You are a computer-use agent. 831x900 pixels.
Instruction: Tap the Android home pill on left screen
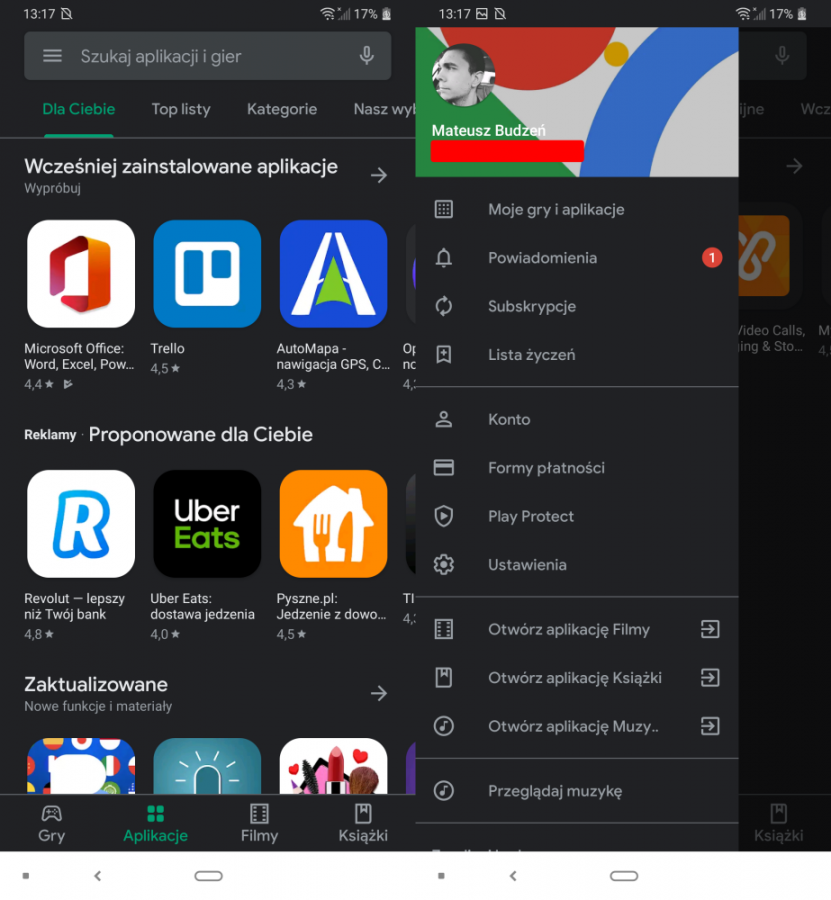pyautogui.click(x=208, y=875)
